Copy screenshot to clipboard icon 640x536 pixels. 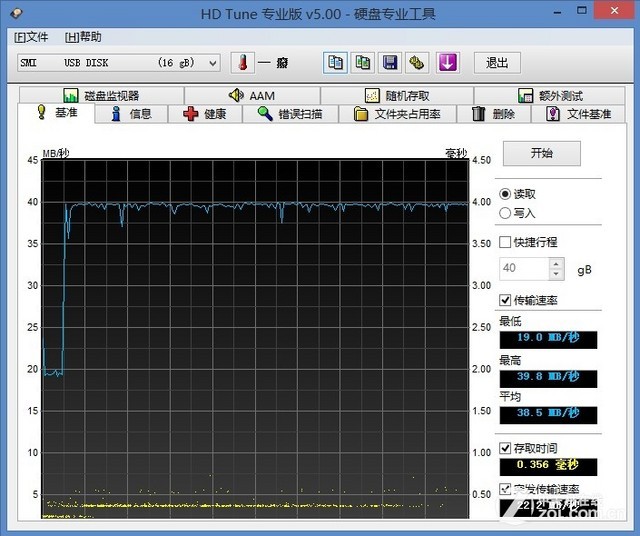[362, 63]
